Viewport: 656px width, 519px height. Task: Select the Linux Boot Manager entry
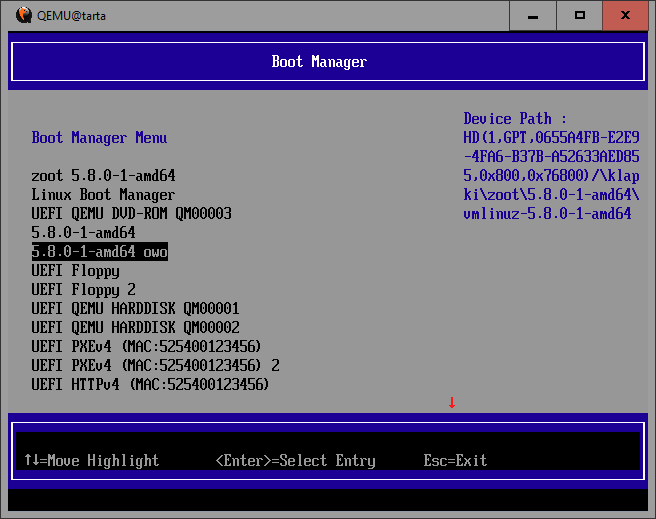(103, 195)
